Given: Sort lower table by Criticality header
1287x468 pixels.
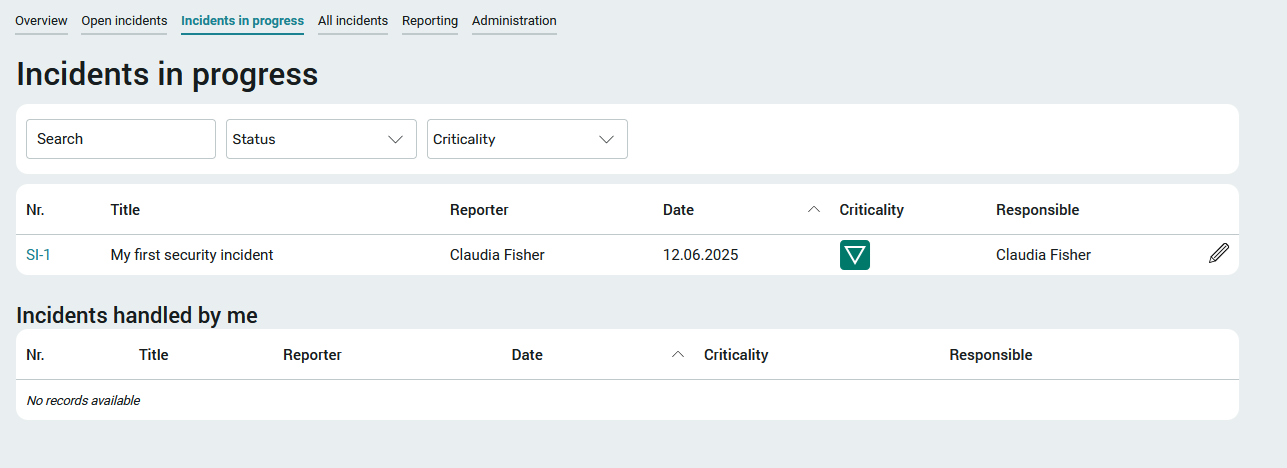Looking at the screenshot, I should [736, 355].
